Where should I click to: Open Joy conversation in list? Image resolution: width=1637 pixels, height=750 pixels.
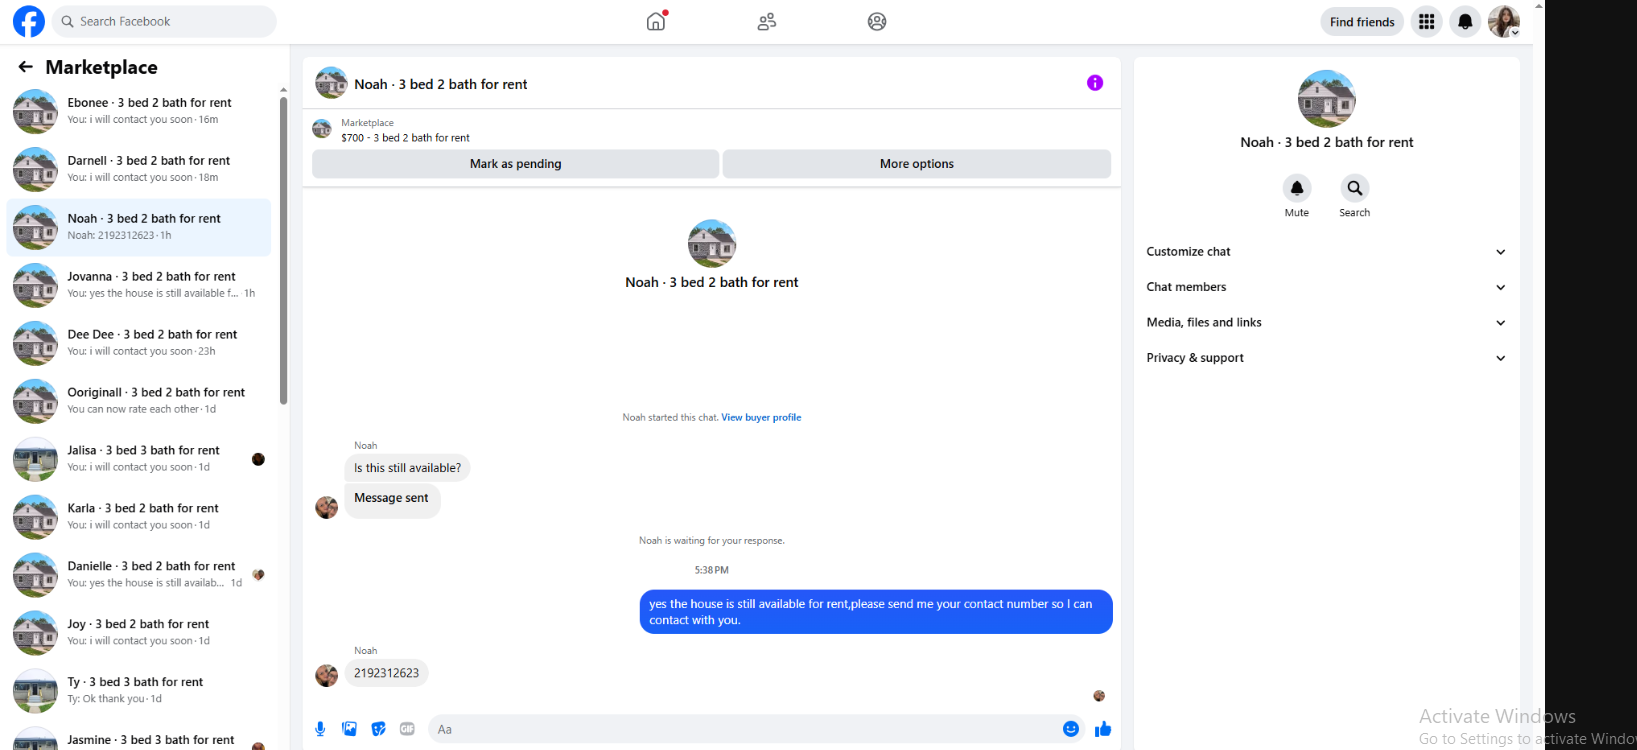pos(139,633)
